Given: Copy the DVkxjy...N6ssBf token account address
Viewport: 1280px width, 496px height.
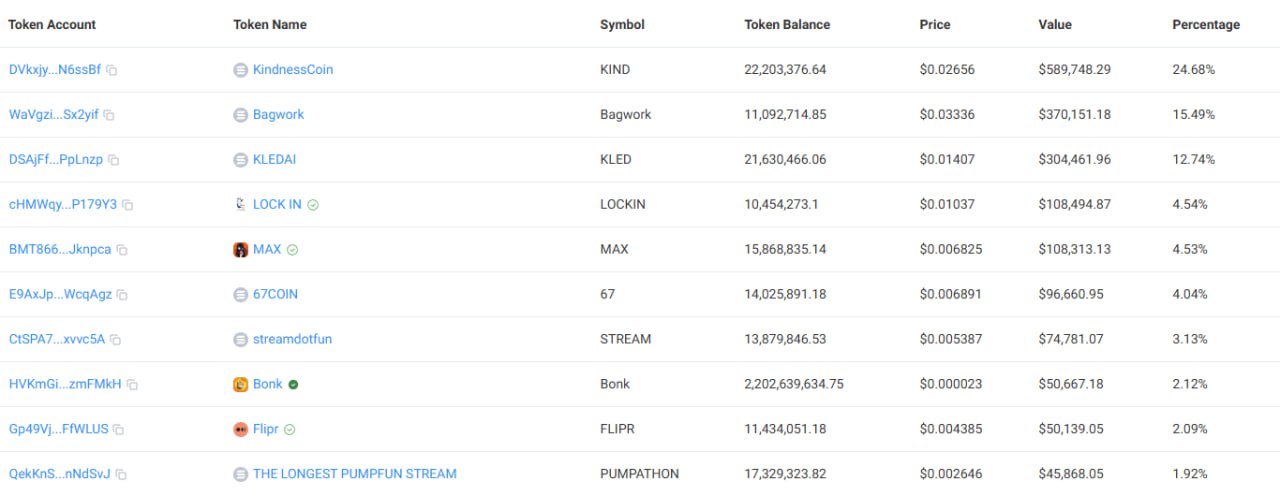Looking at the screenshot, I should (x=112, y=70).
